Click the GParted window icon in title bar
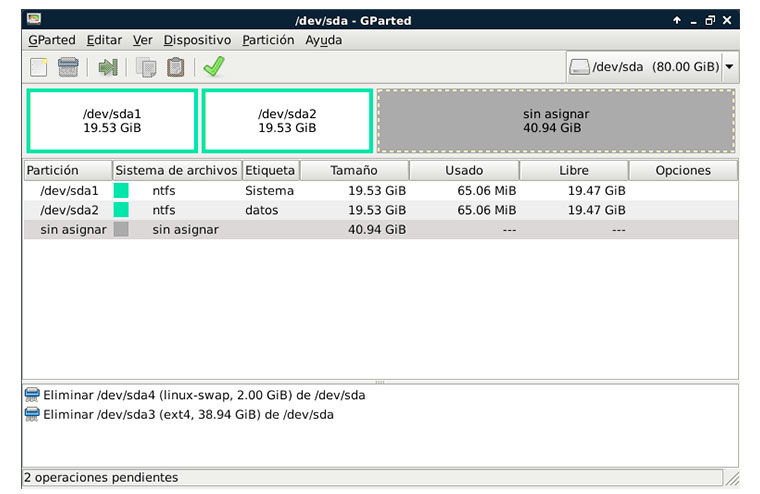 coord(34,19)
